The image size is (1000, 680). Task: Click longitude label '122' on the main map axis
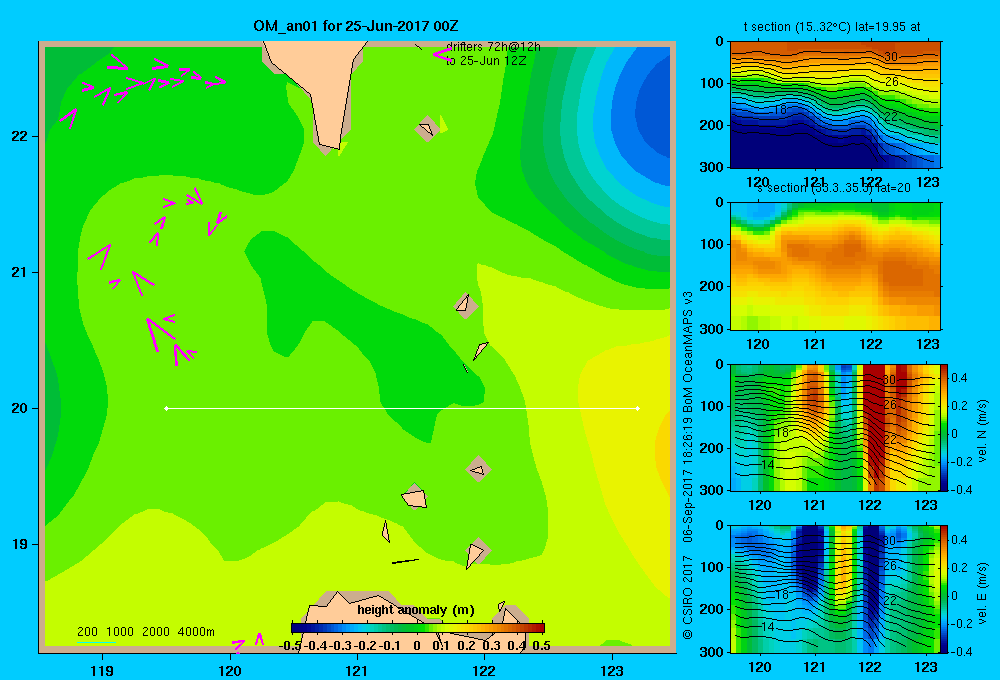point(484,670)
